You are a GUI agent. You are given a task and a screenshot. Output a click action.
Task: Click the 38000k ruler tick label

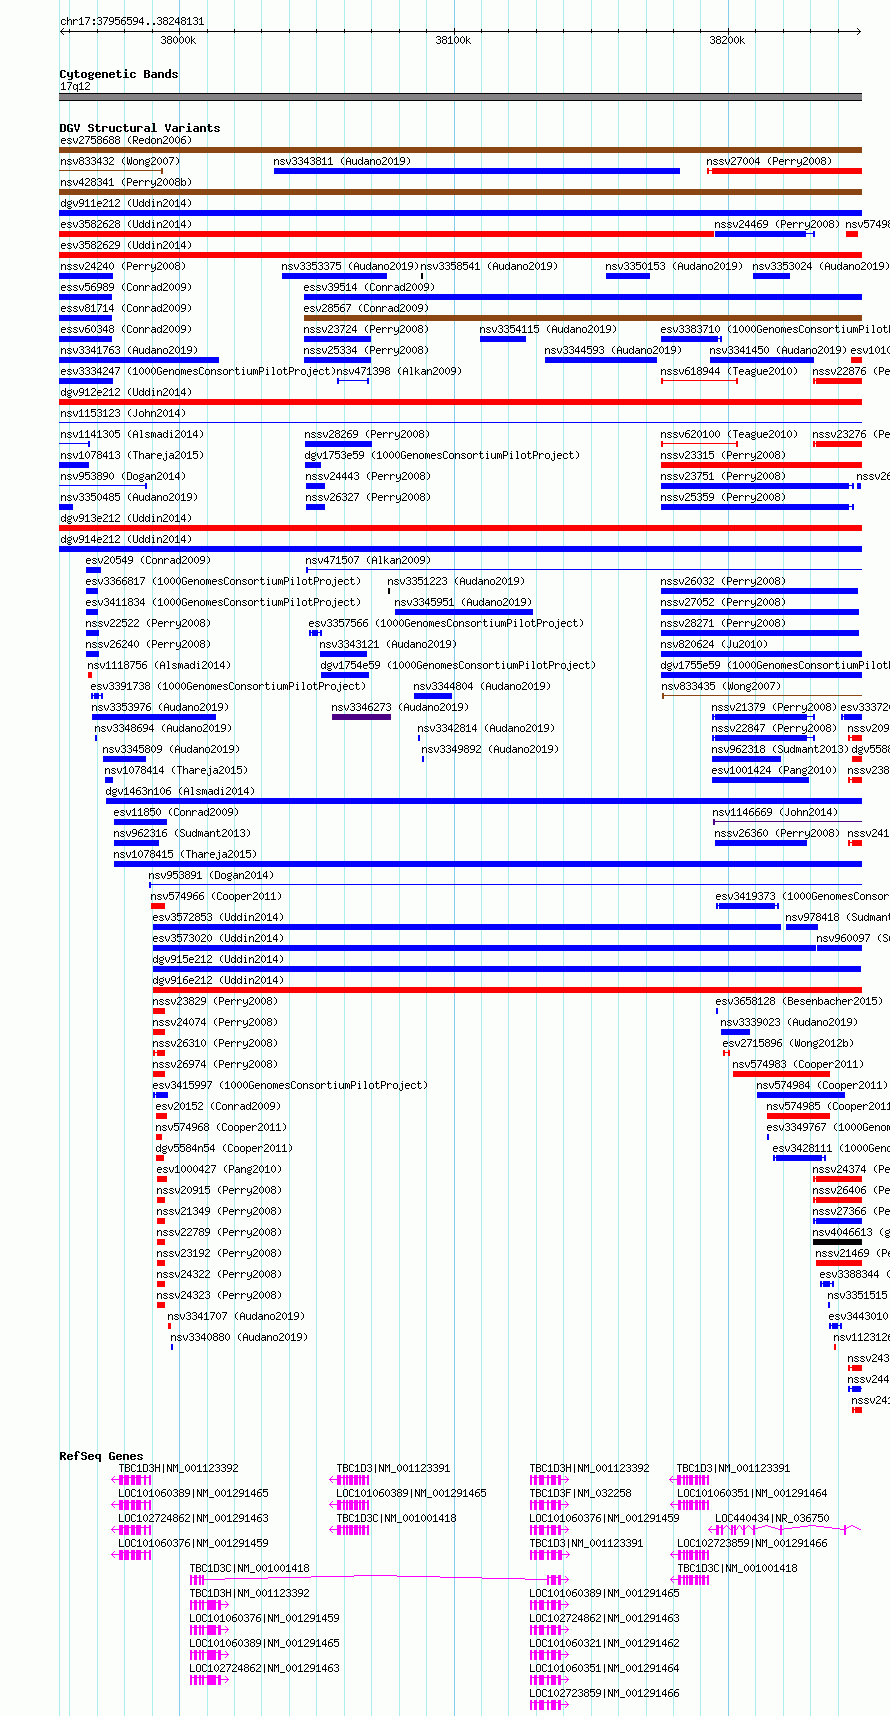click(178, 40)
